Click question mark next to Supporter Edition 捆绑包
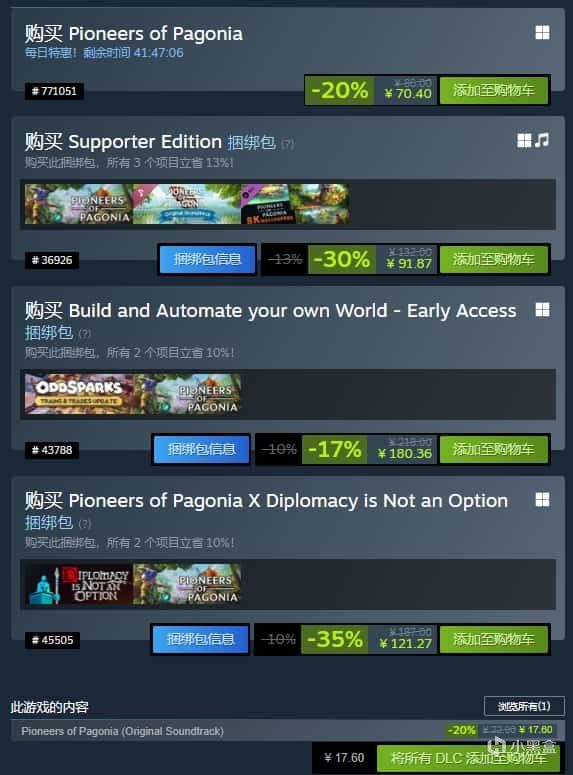The width and height of the screenshot is (573, 775). tap(287, 144)
